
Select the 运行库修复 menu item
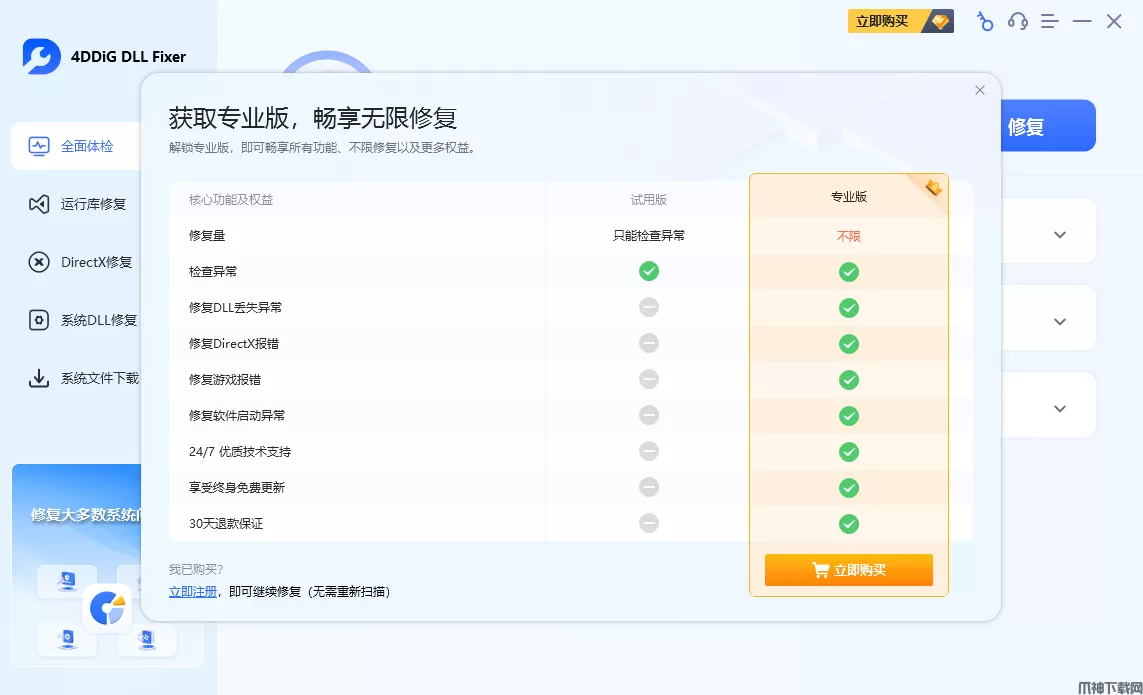pyautogui.click(x=94, y=204)
